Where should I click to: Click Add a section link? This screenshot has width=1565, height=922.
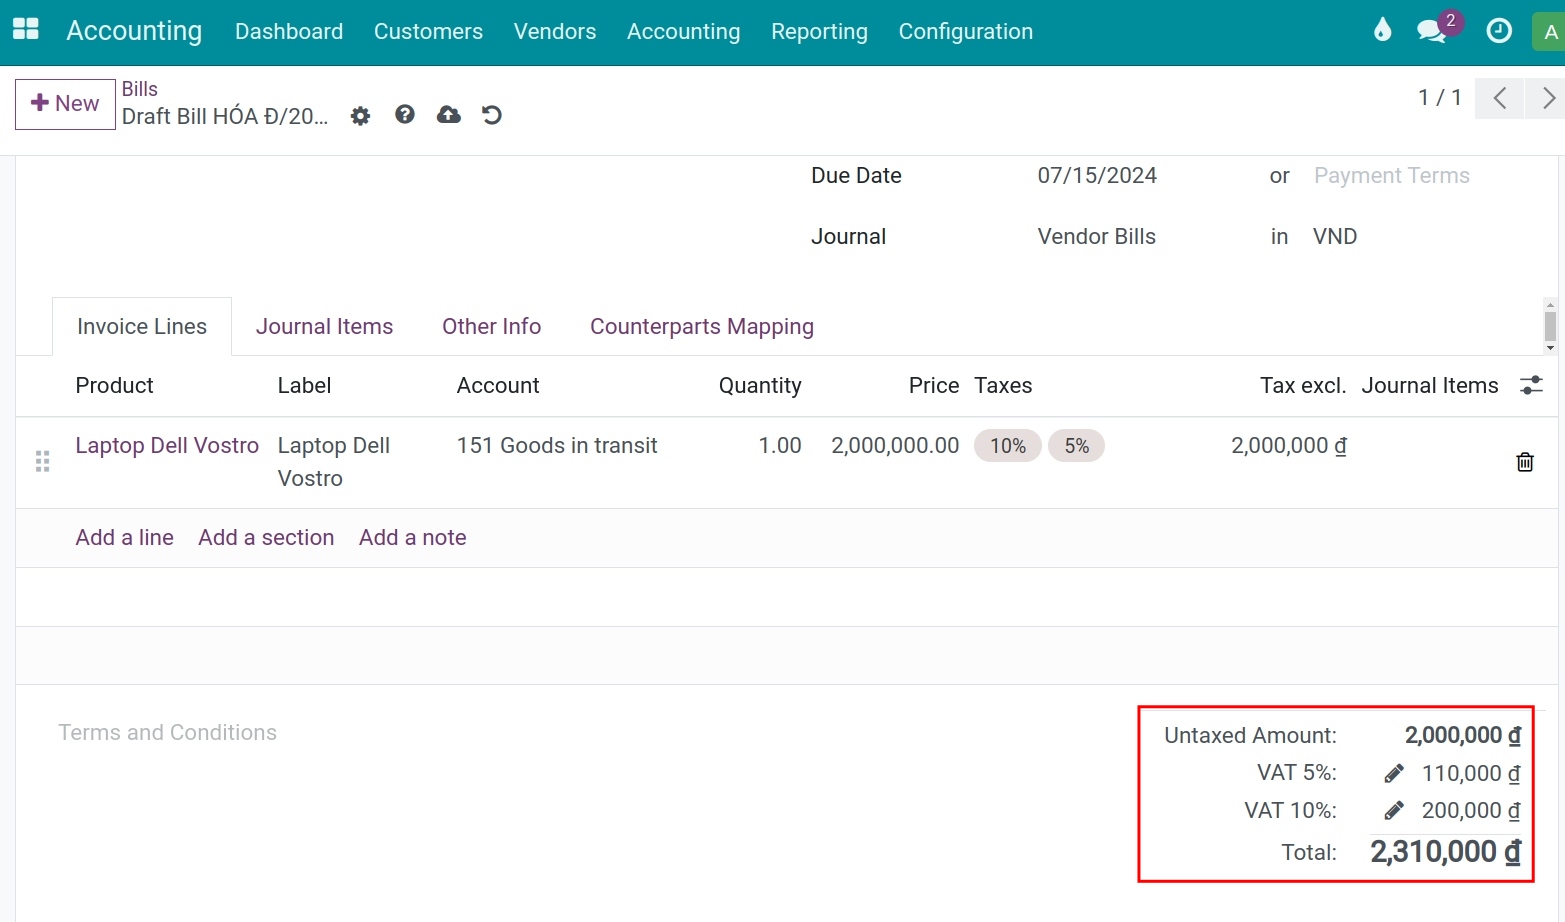coord(266,537)
